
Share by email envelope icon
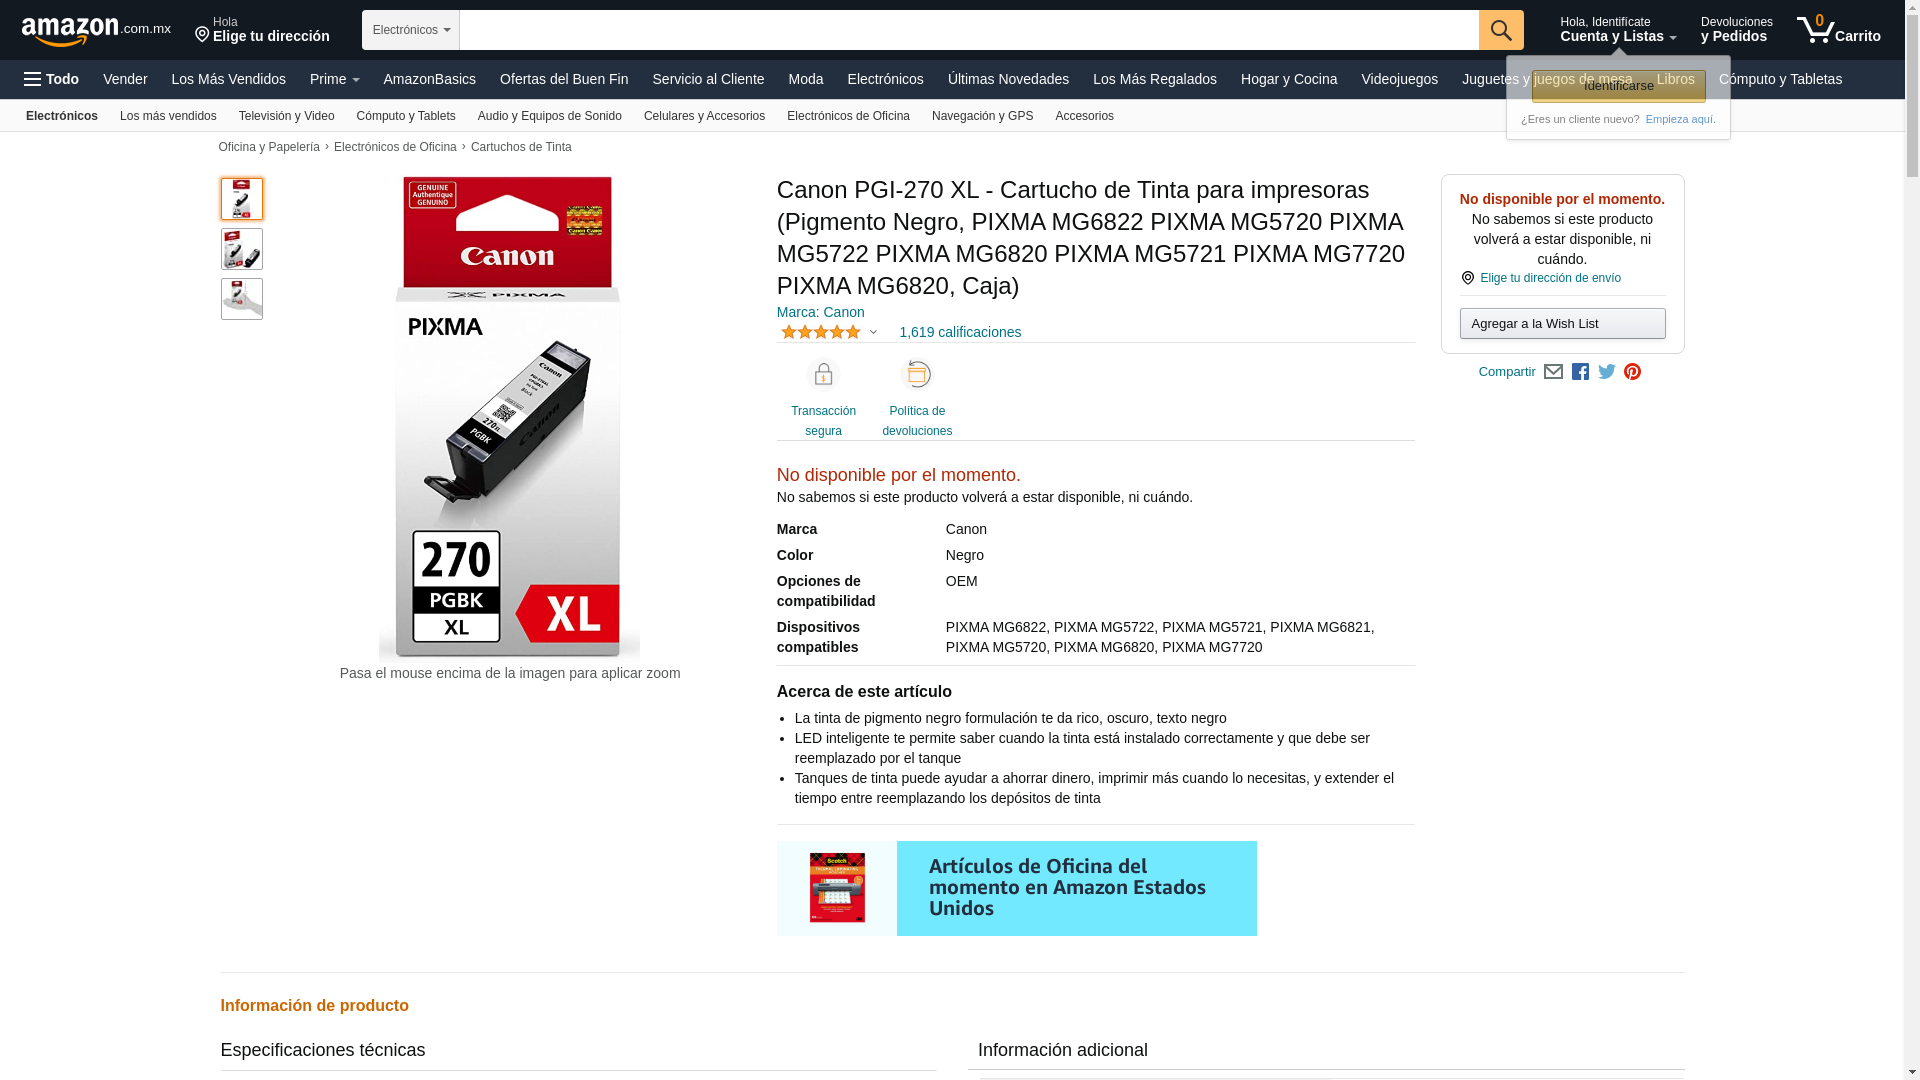coord(1553,372)
